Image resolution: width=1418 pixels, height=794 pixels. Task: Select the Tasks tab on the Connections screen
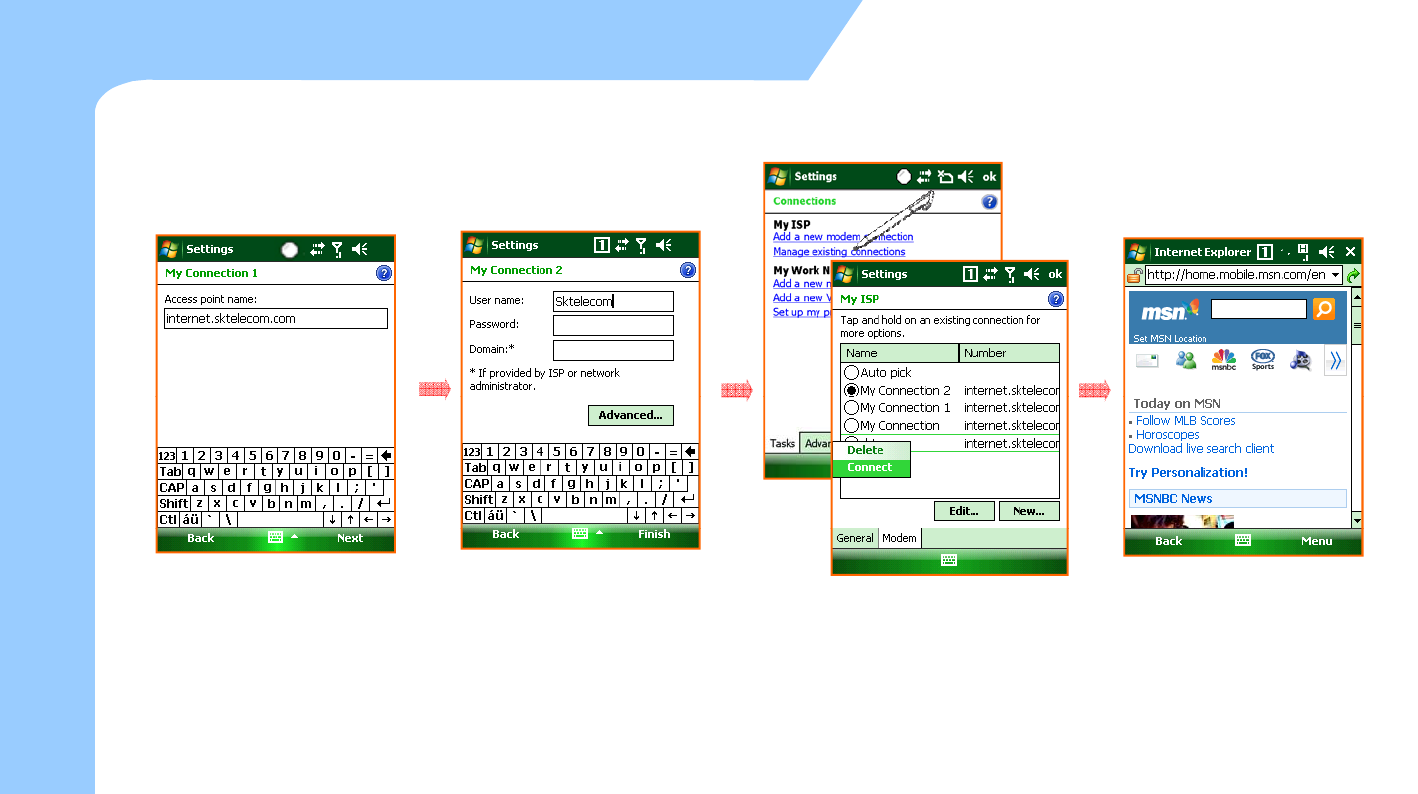click(783, 444)
